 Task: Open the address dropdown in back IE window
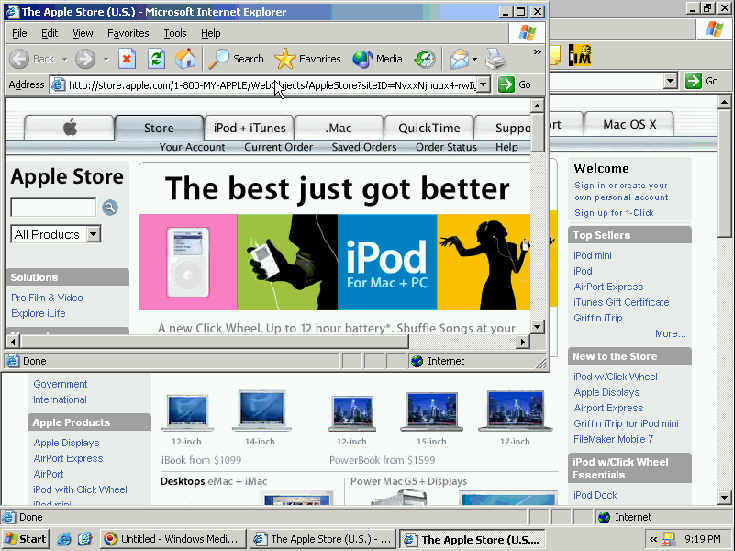[671, 81]
